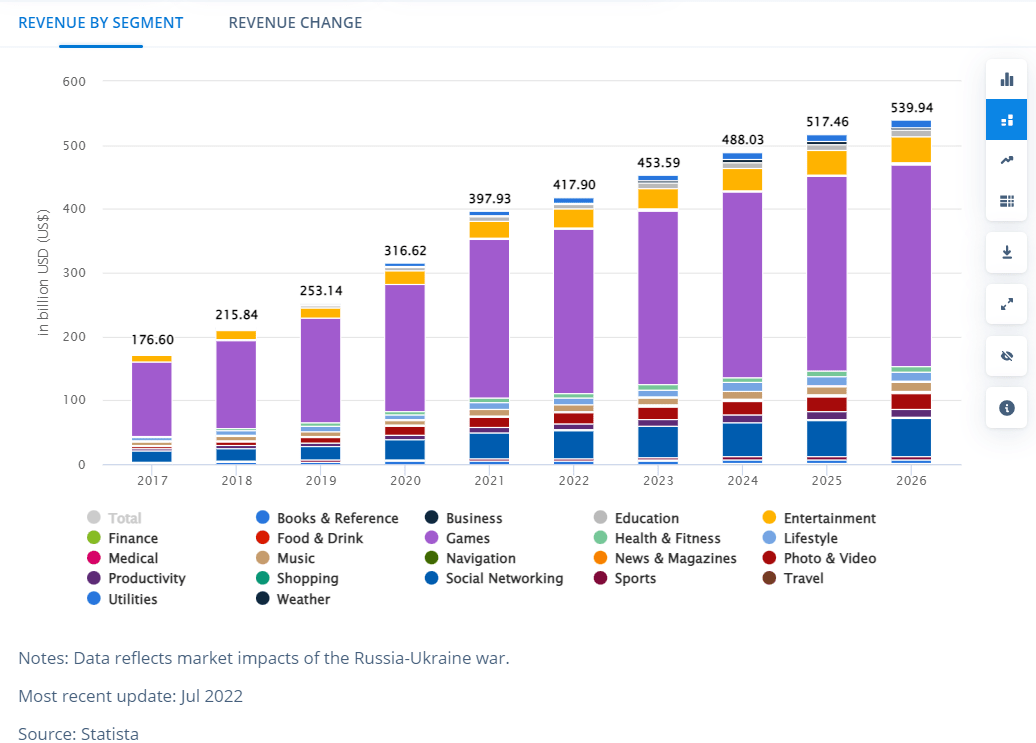Image resolution: width=1036 pixels, height=743 pixels.
Task: Hide the Total series via legend
Action: (x=113, y=518)
